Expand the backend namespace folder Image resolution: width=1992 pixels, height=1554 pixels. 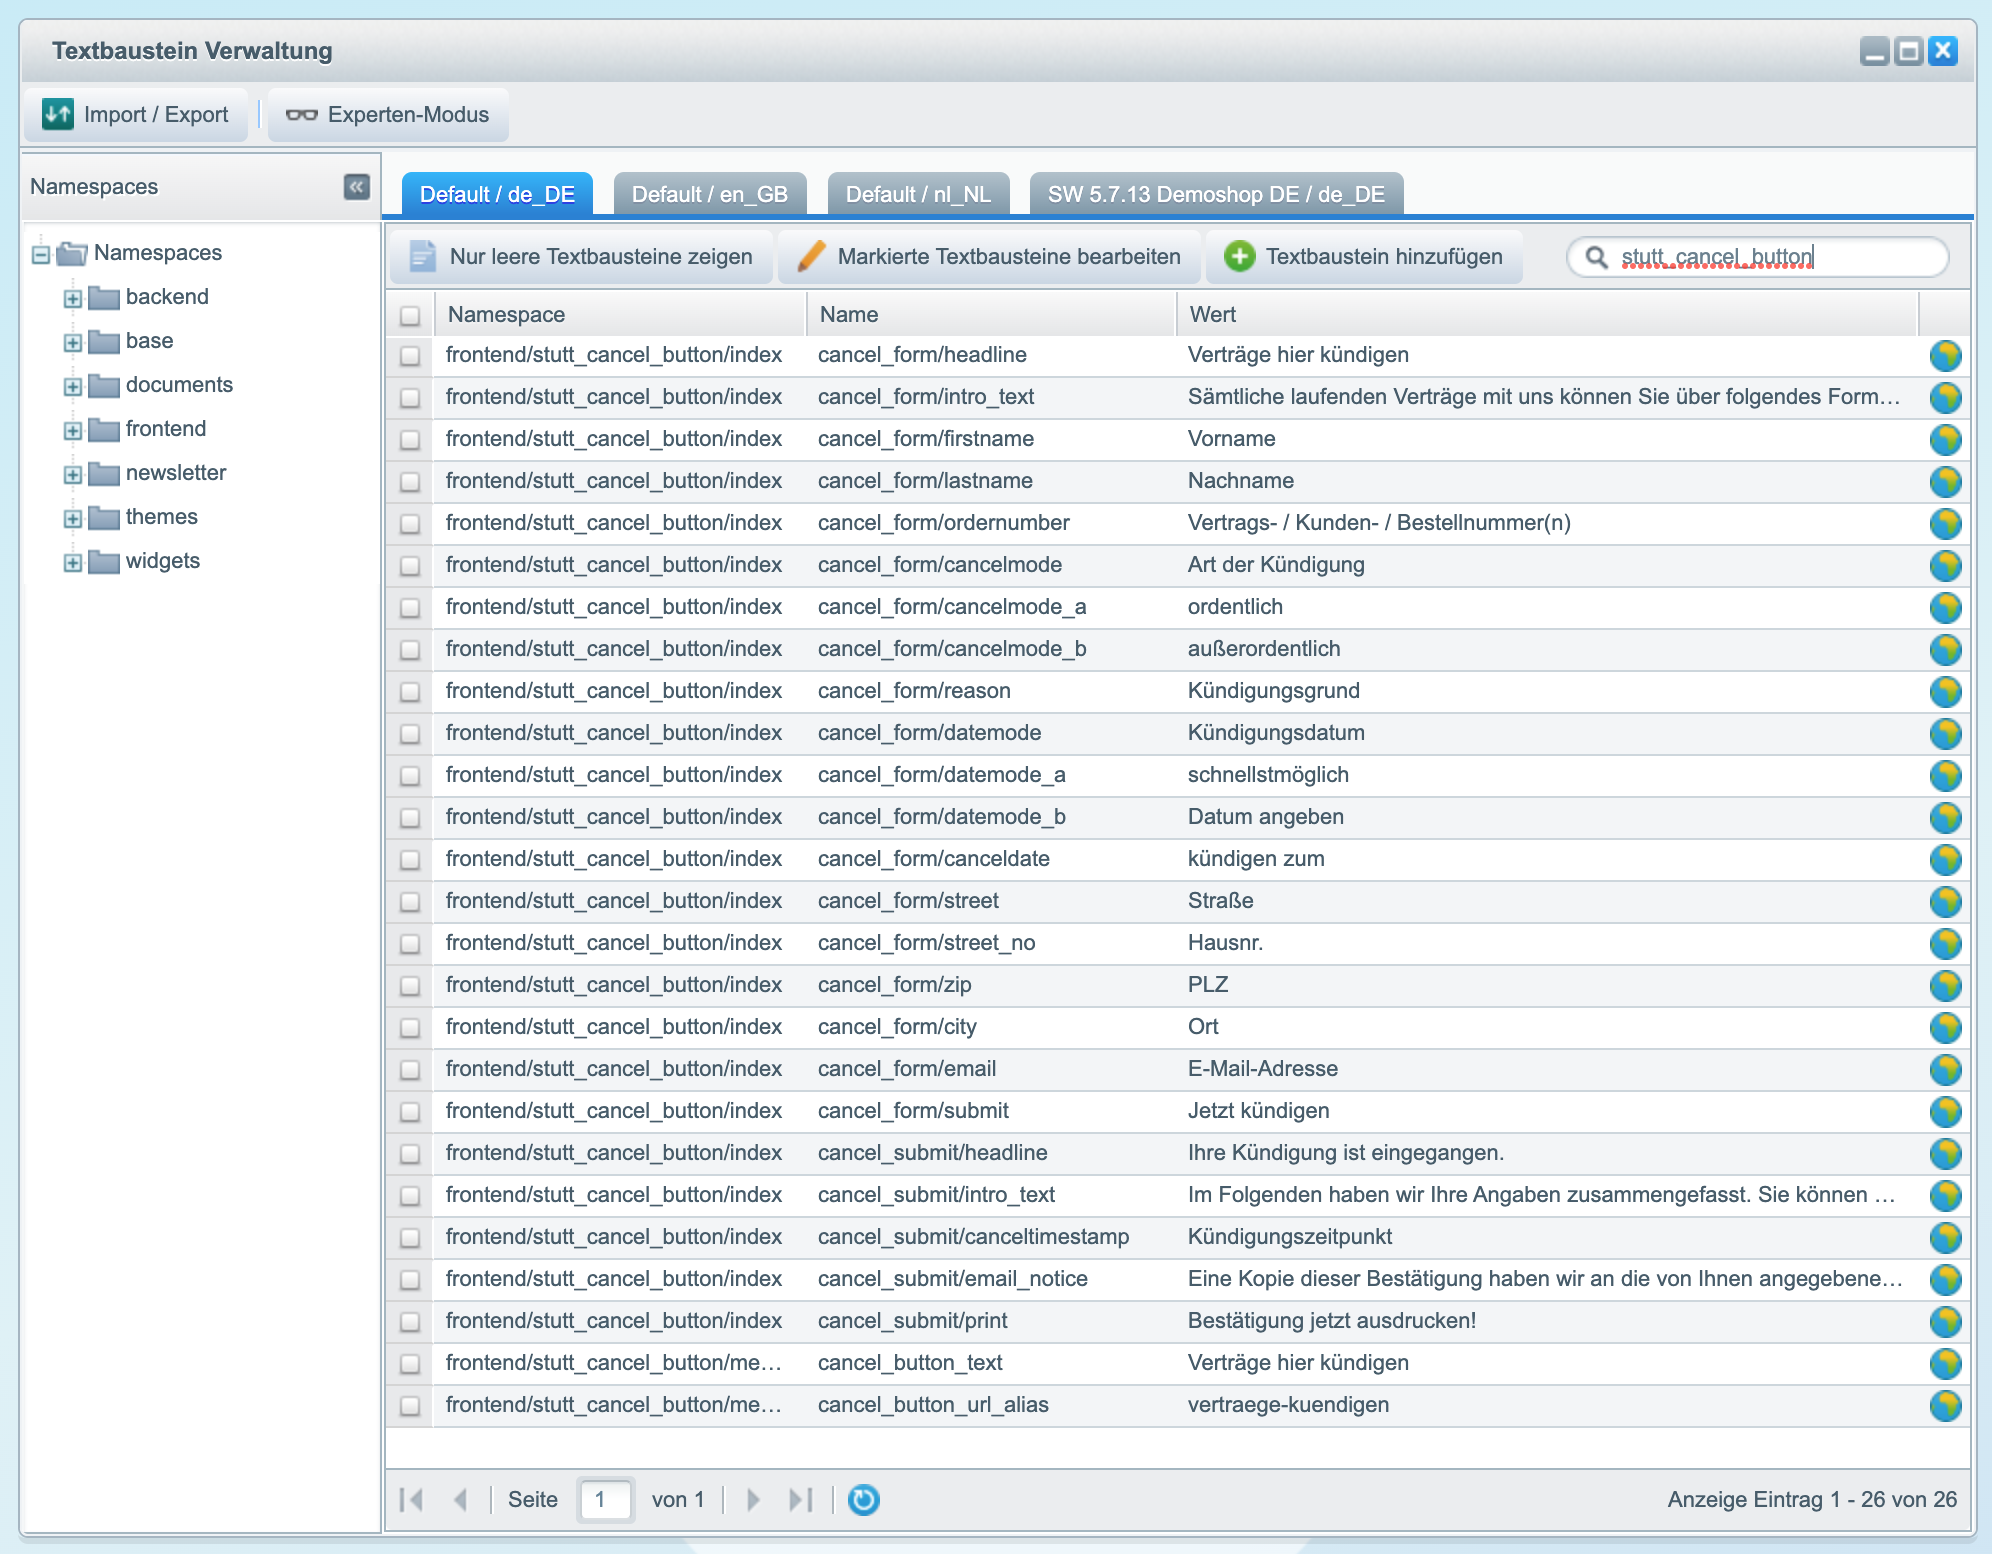(x=73, y=299)
